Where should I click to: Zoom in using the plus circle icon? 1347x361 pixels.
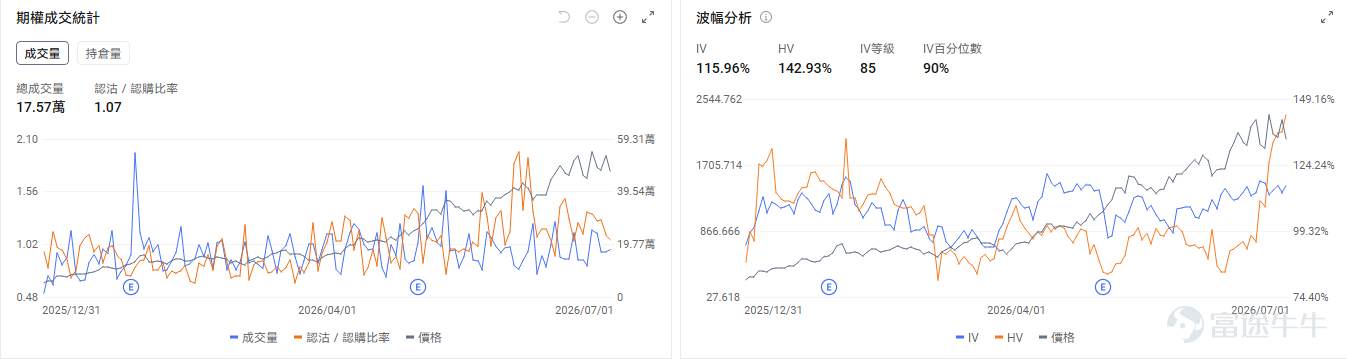tap(620, 18)
